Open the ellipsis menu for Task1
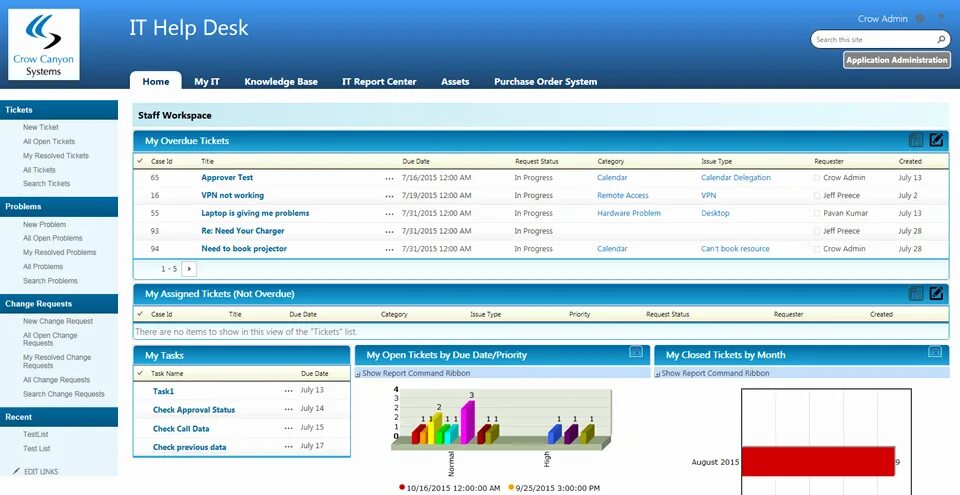This screenshot has height=495, width=960. tap(288, 391)
